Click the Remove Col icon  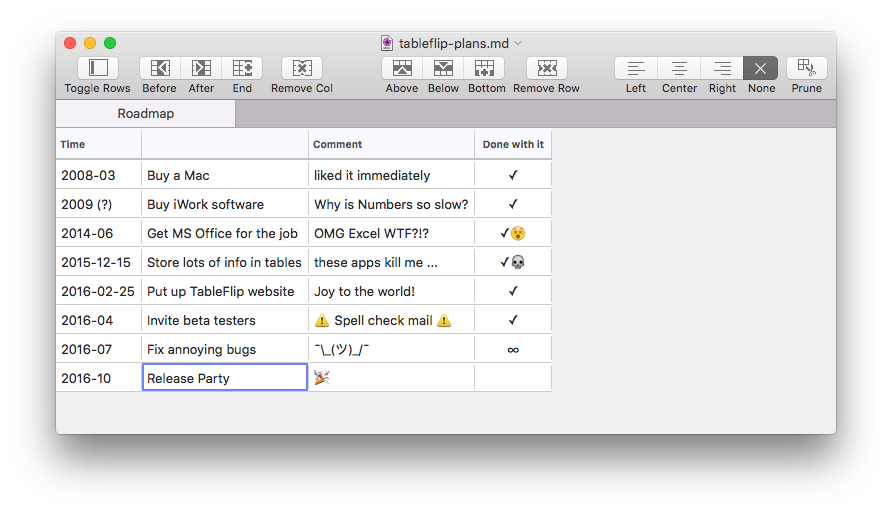pos(302,68)
